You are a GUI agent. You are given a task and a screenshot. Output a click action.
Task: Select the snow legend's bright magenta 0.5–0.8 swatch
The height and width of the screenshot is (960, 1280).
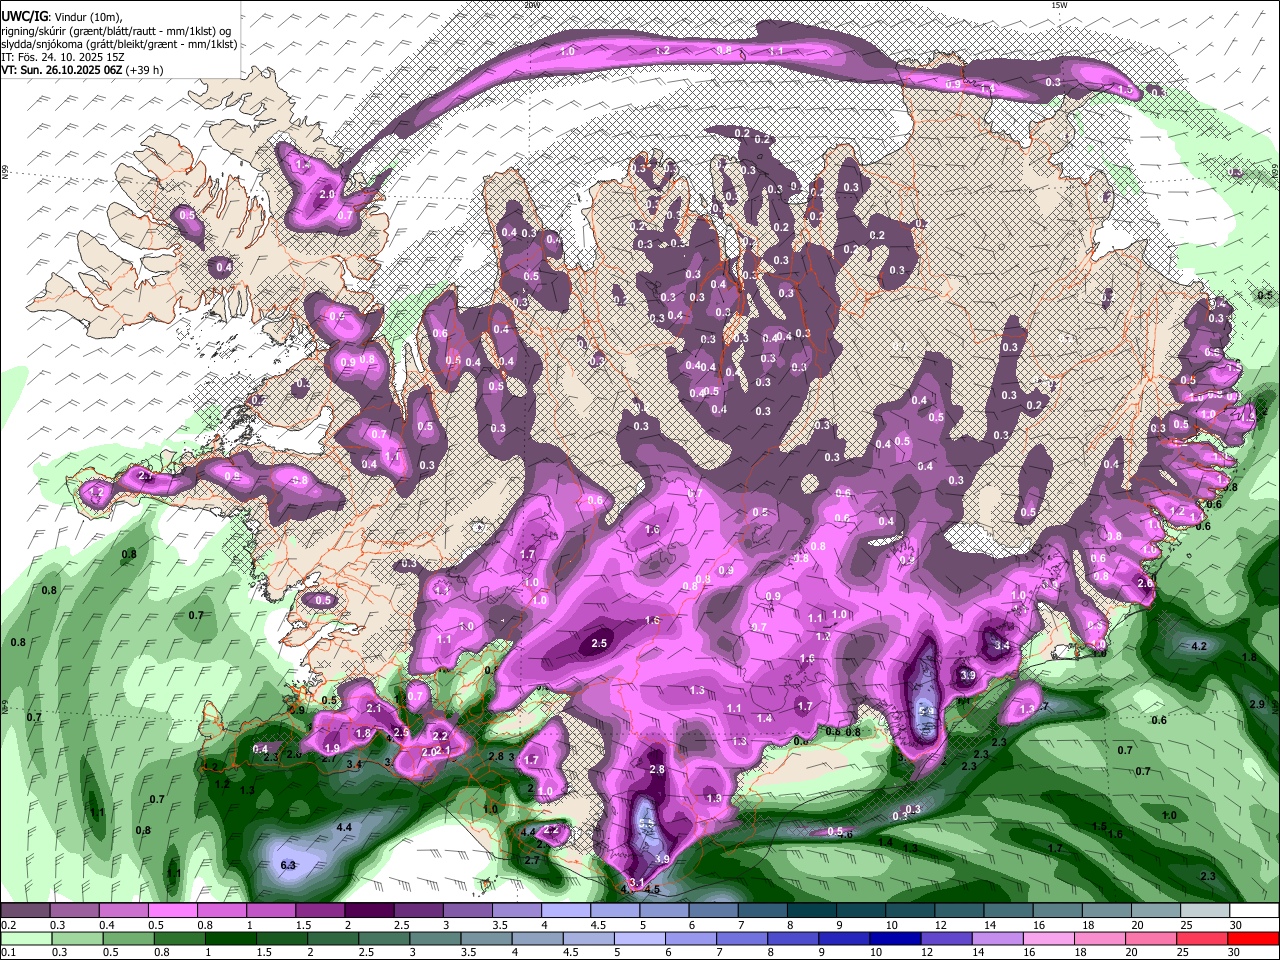coord(172,911)
